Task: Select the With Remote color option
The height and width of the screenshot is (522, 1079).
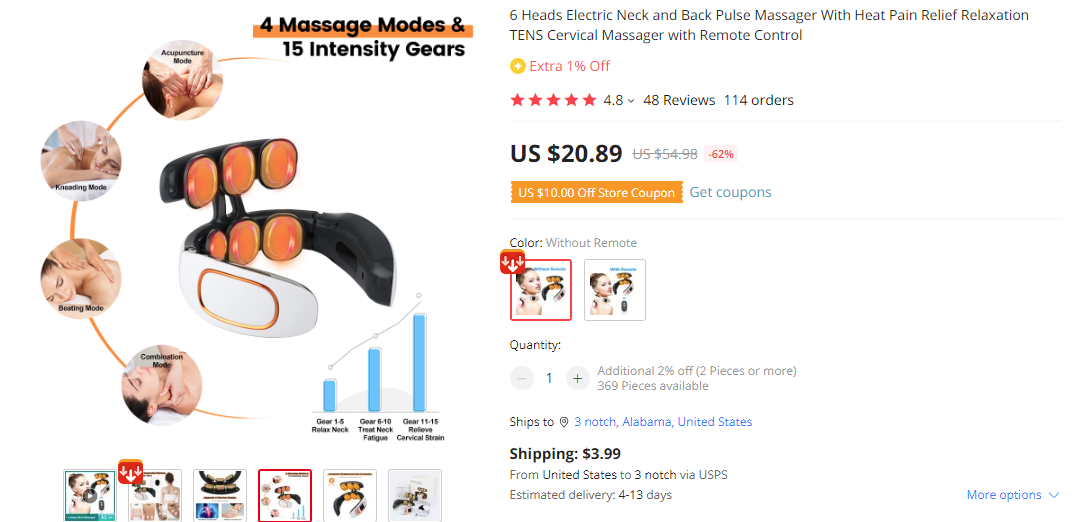Action: tap(615, 290)
